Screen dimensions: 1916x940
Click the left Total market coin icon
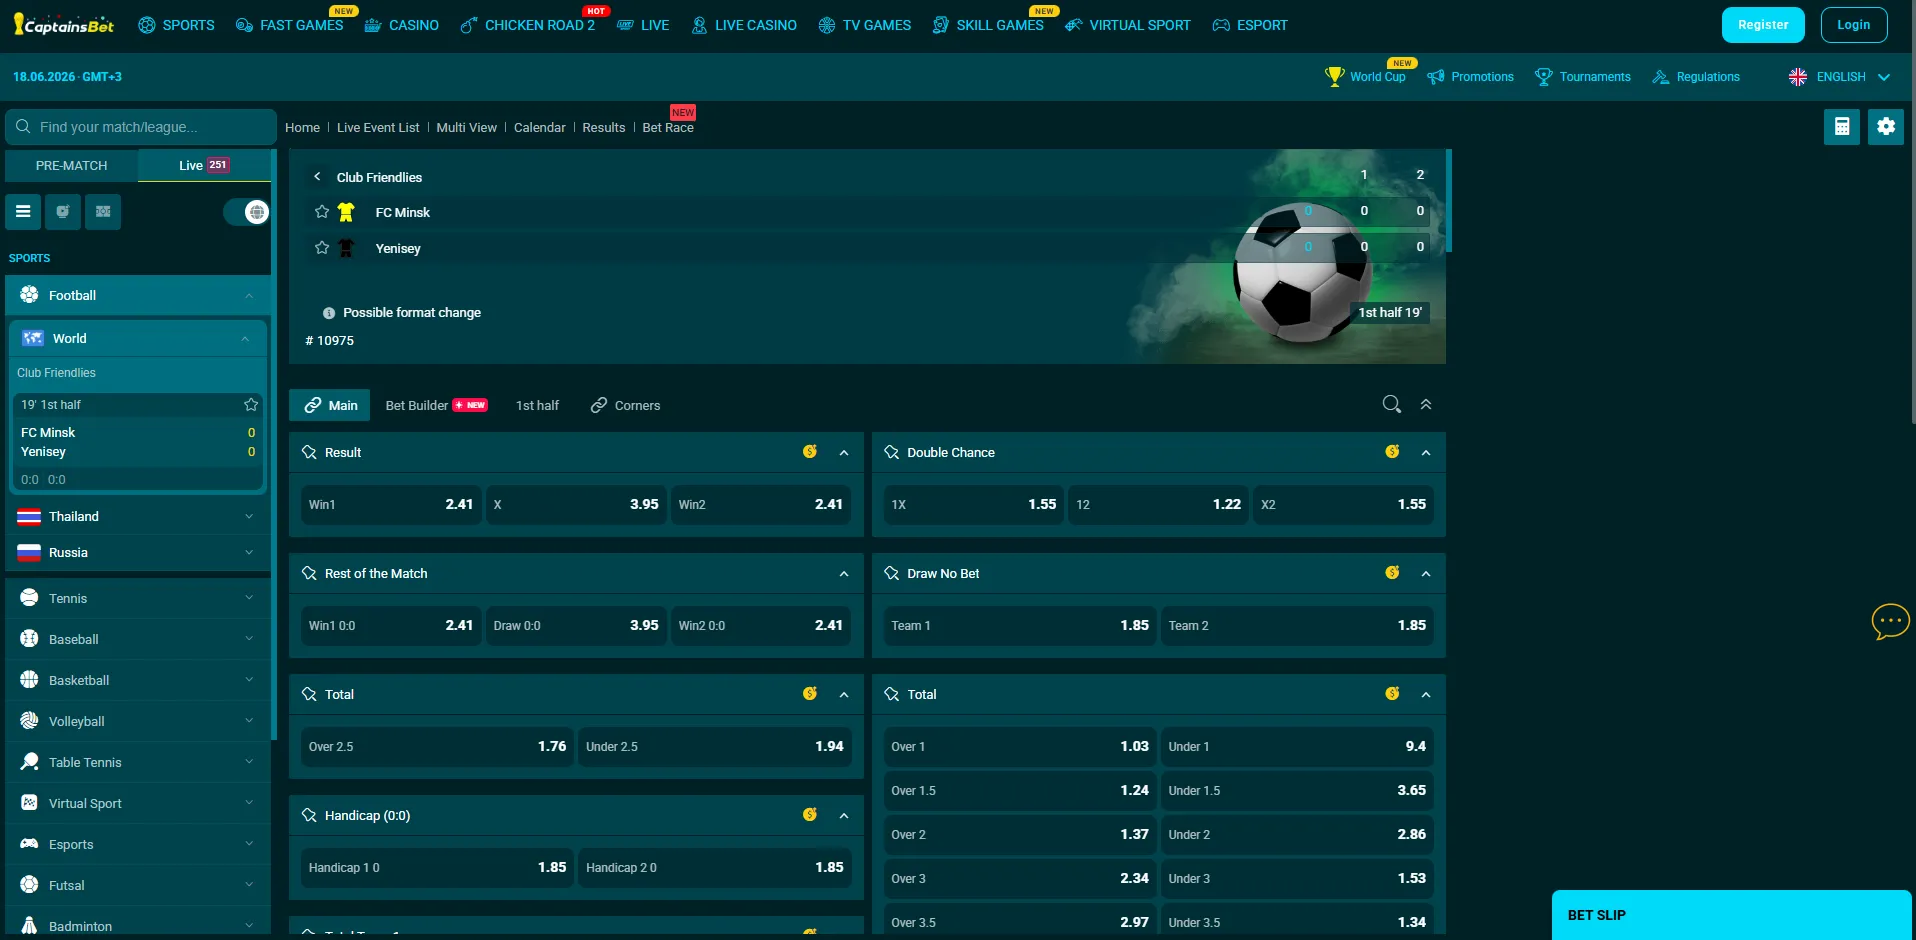pos(810,694)
